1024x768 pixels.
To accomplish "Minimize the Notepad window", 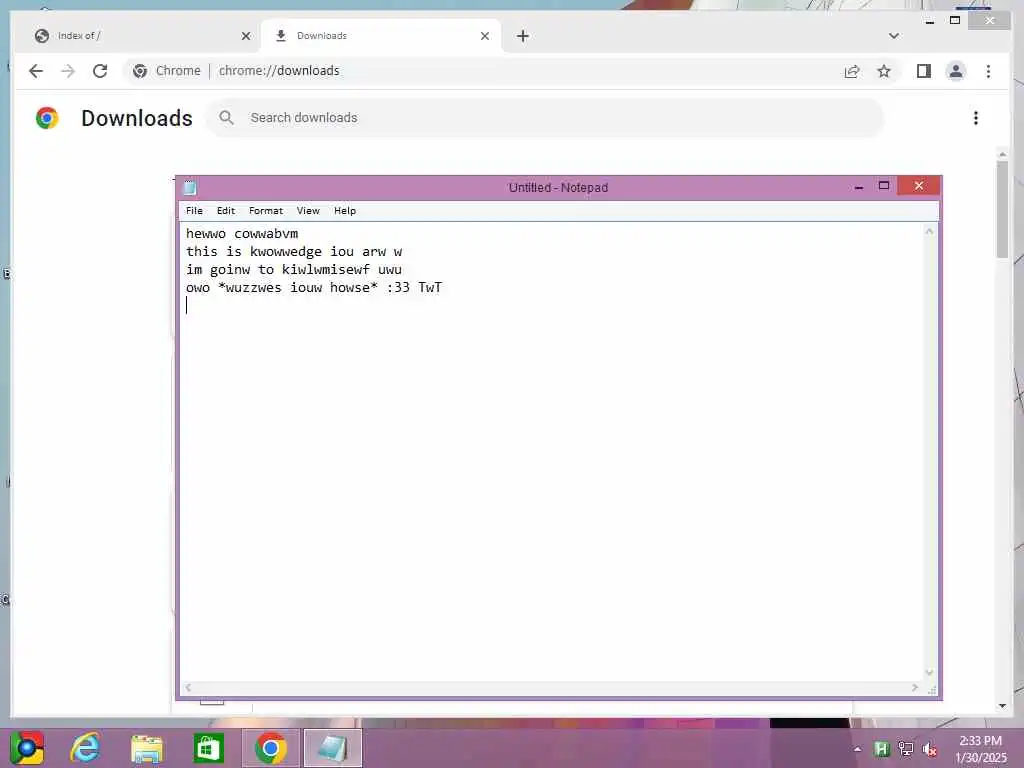I will pos(859,187).
